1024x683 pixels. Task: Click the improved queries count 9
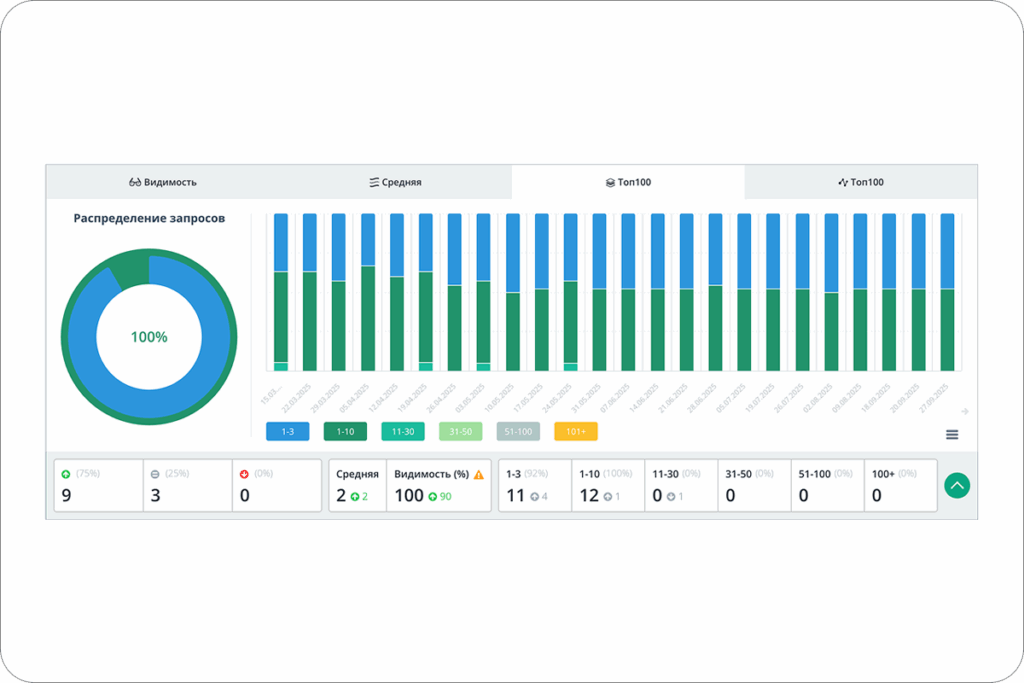pos(66,496)
